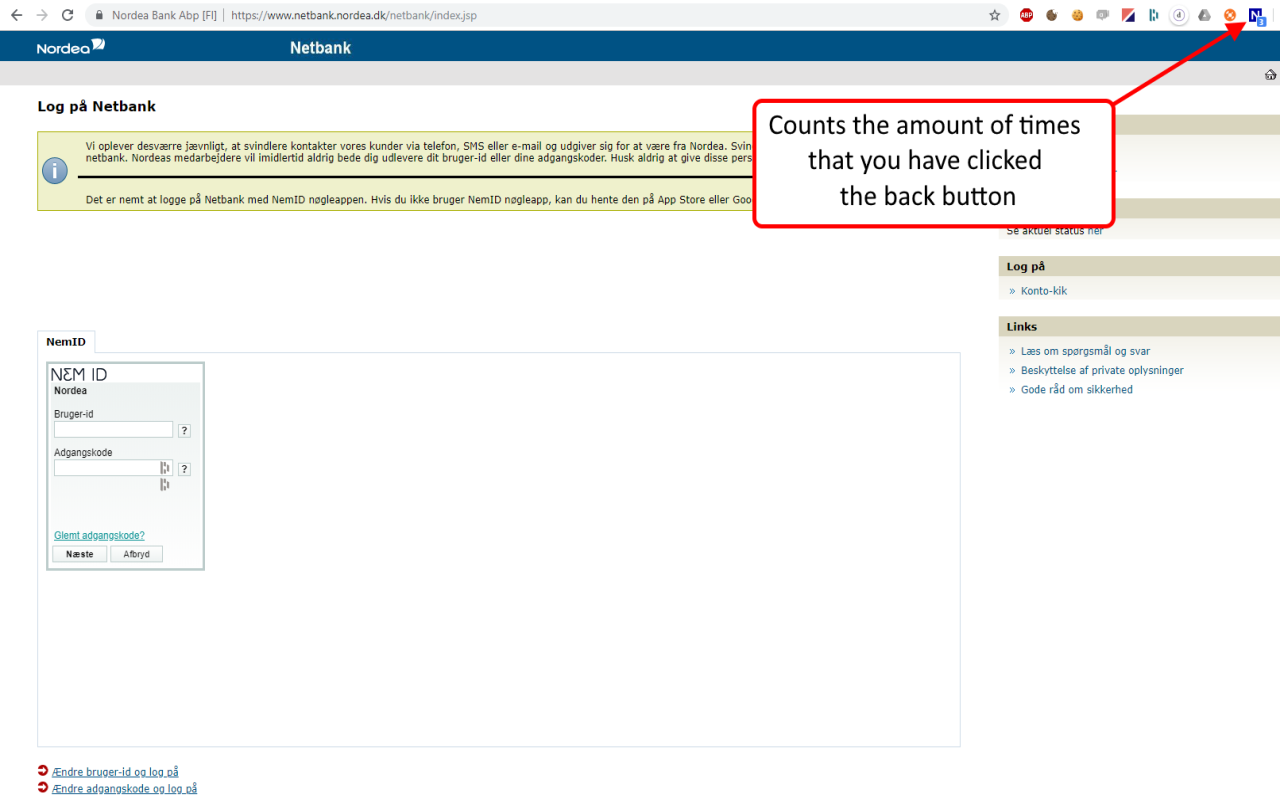The width and height of the screenshot is (1280, 800).
Task: Click 'Nordea' text in NemID box
Action: (x=70, y=391)
